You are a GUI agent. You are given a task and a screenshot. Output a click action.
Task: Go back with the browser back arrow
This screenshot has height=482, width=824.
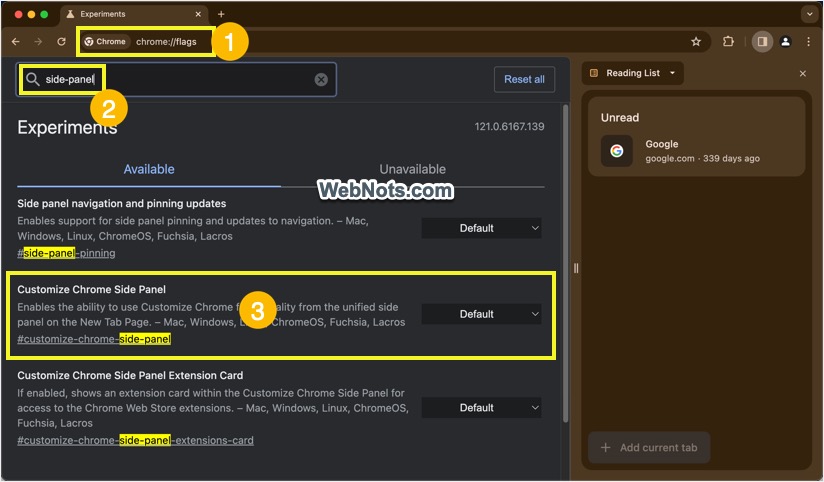click(x=16, y=42)
